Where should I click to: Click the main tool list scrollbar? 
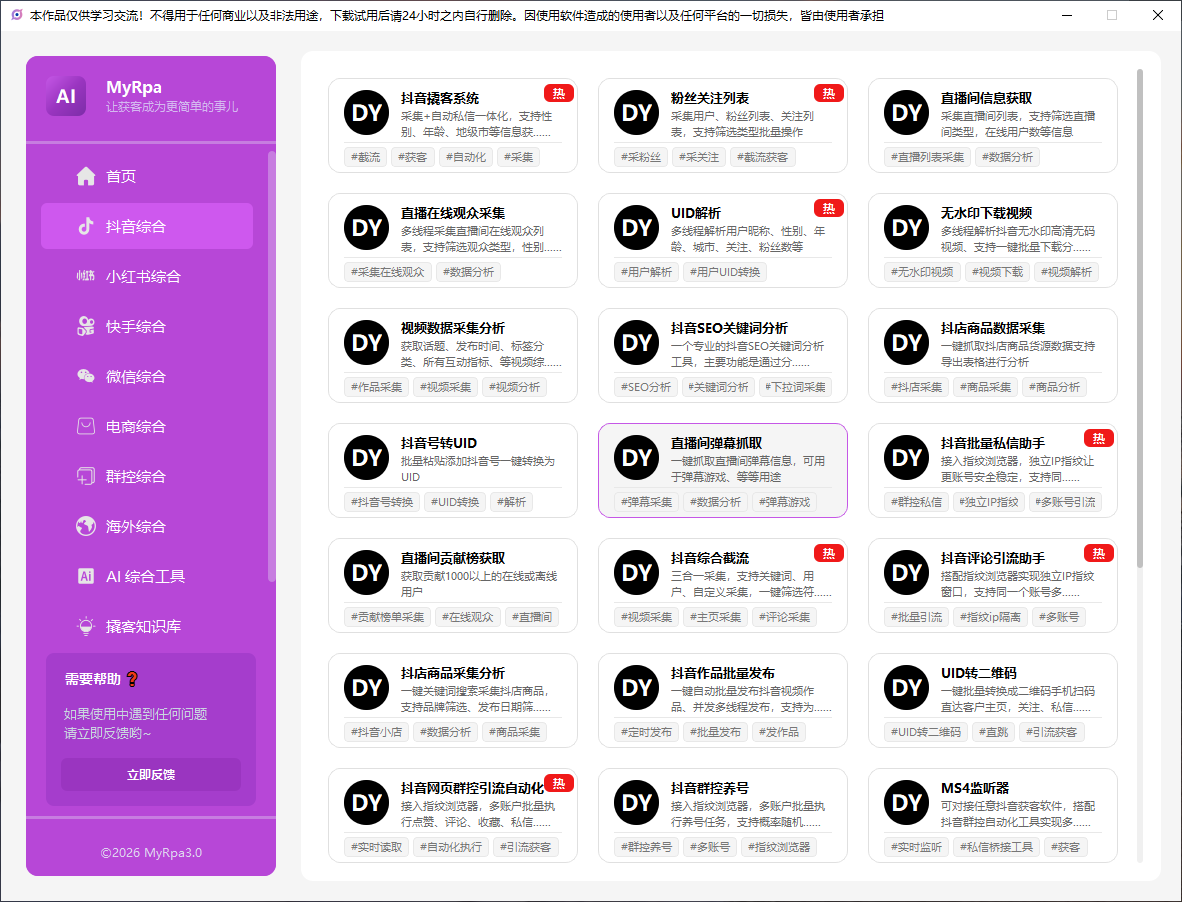tap(1139, 318)
